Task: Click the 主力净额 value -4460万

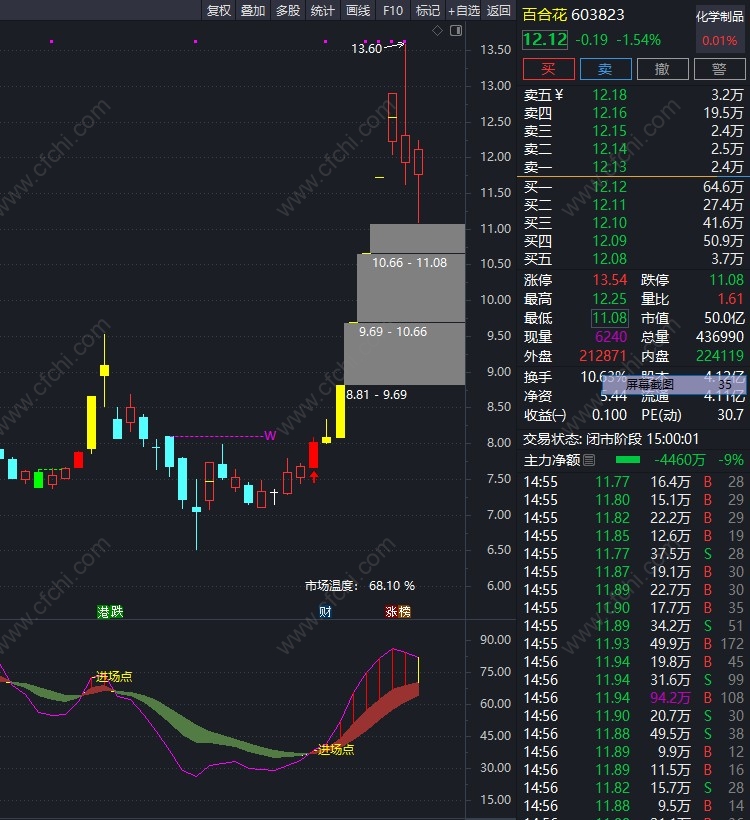Action: coord(680,460)
